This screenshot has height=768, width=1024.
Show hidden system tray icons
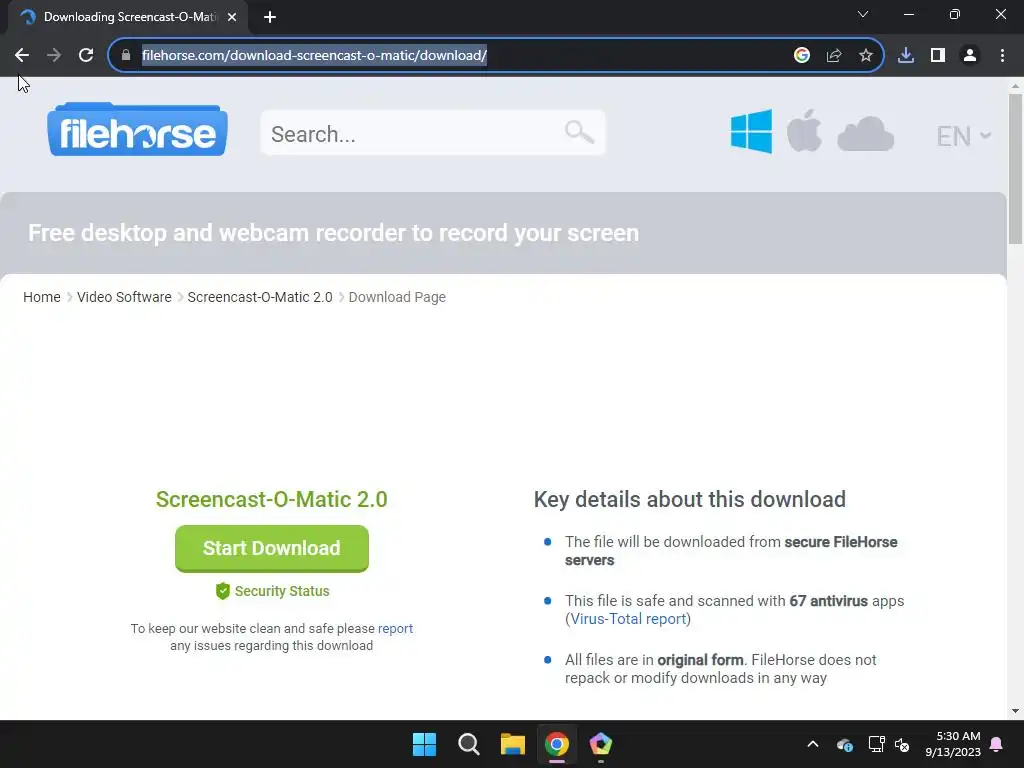coord(813,744)
